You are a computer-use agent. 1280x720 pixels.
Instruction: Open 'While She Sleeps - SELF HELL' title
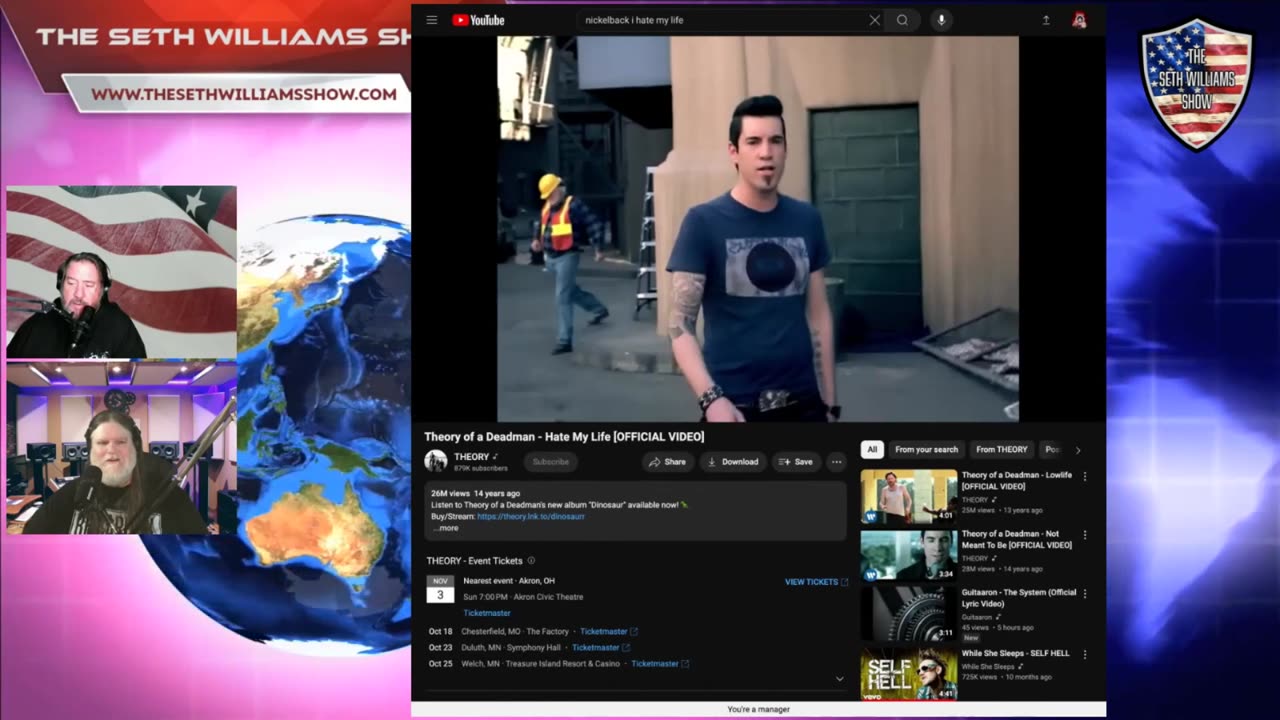pos(1016,653)
